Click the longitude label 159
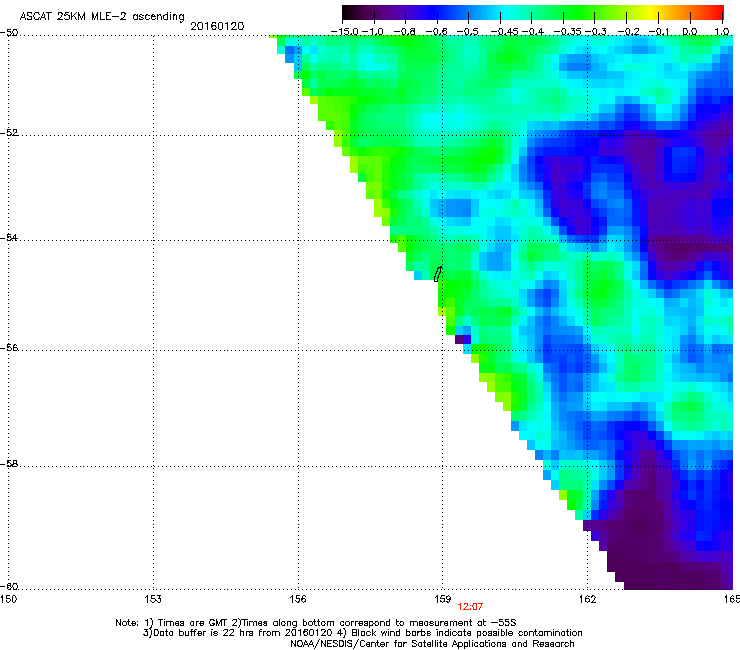 tap(442, 599)
